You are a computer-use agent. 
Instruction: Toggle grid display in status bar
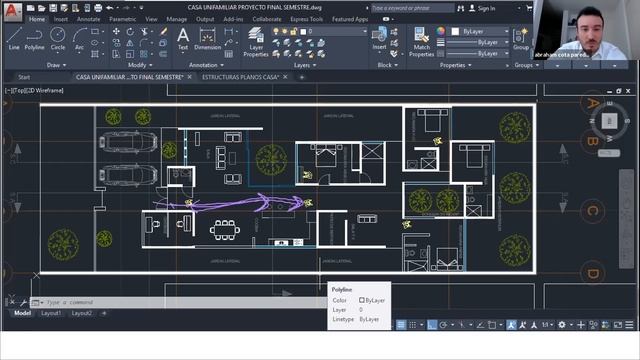pyautogui.click(x=401, y=324)
